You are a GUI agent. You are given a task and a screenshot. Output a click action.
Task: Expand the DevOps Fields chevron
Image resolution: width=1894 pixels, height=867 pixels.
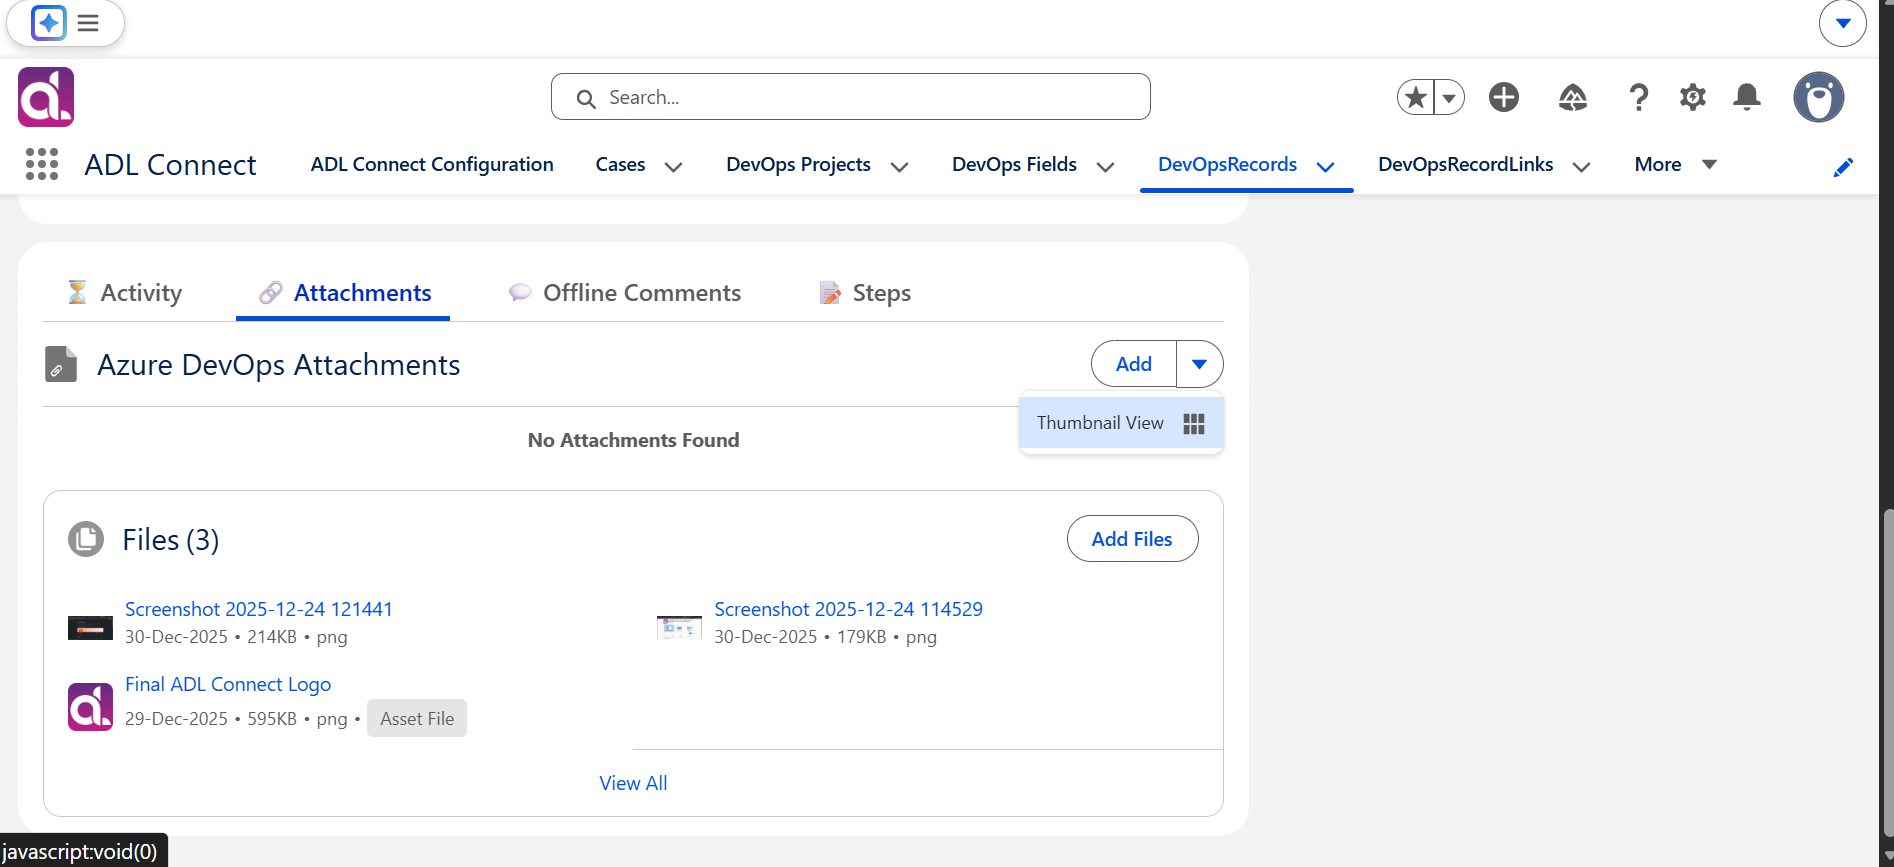tap(1105, 166)
